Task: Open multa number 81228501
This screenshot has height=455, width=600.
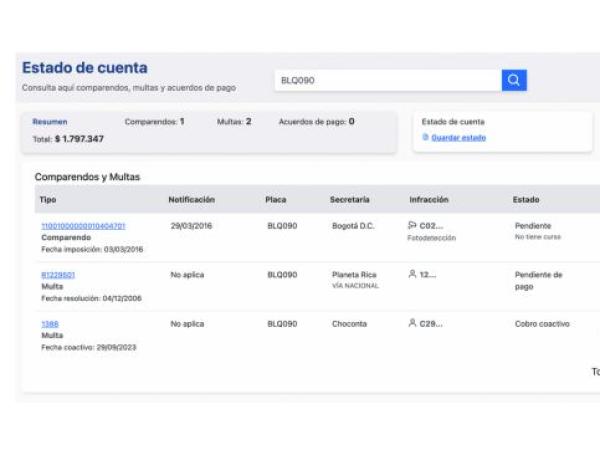Action: [x=58, y=275]
